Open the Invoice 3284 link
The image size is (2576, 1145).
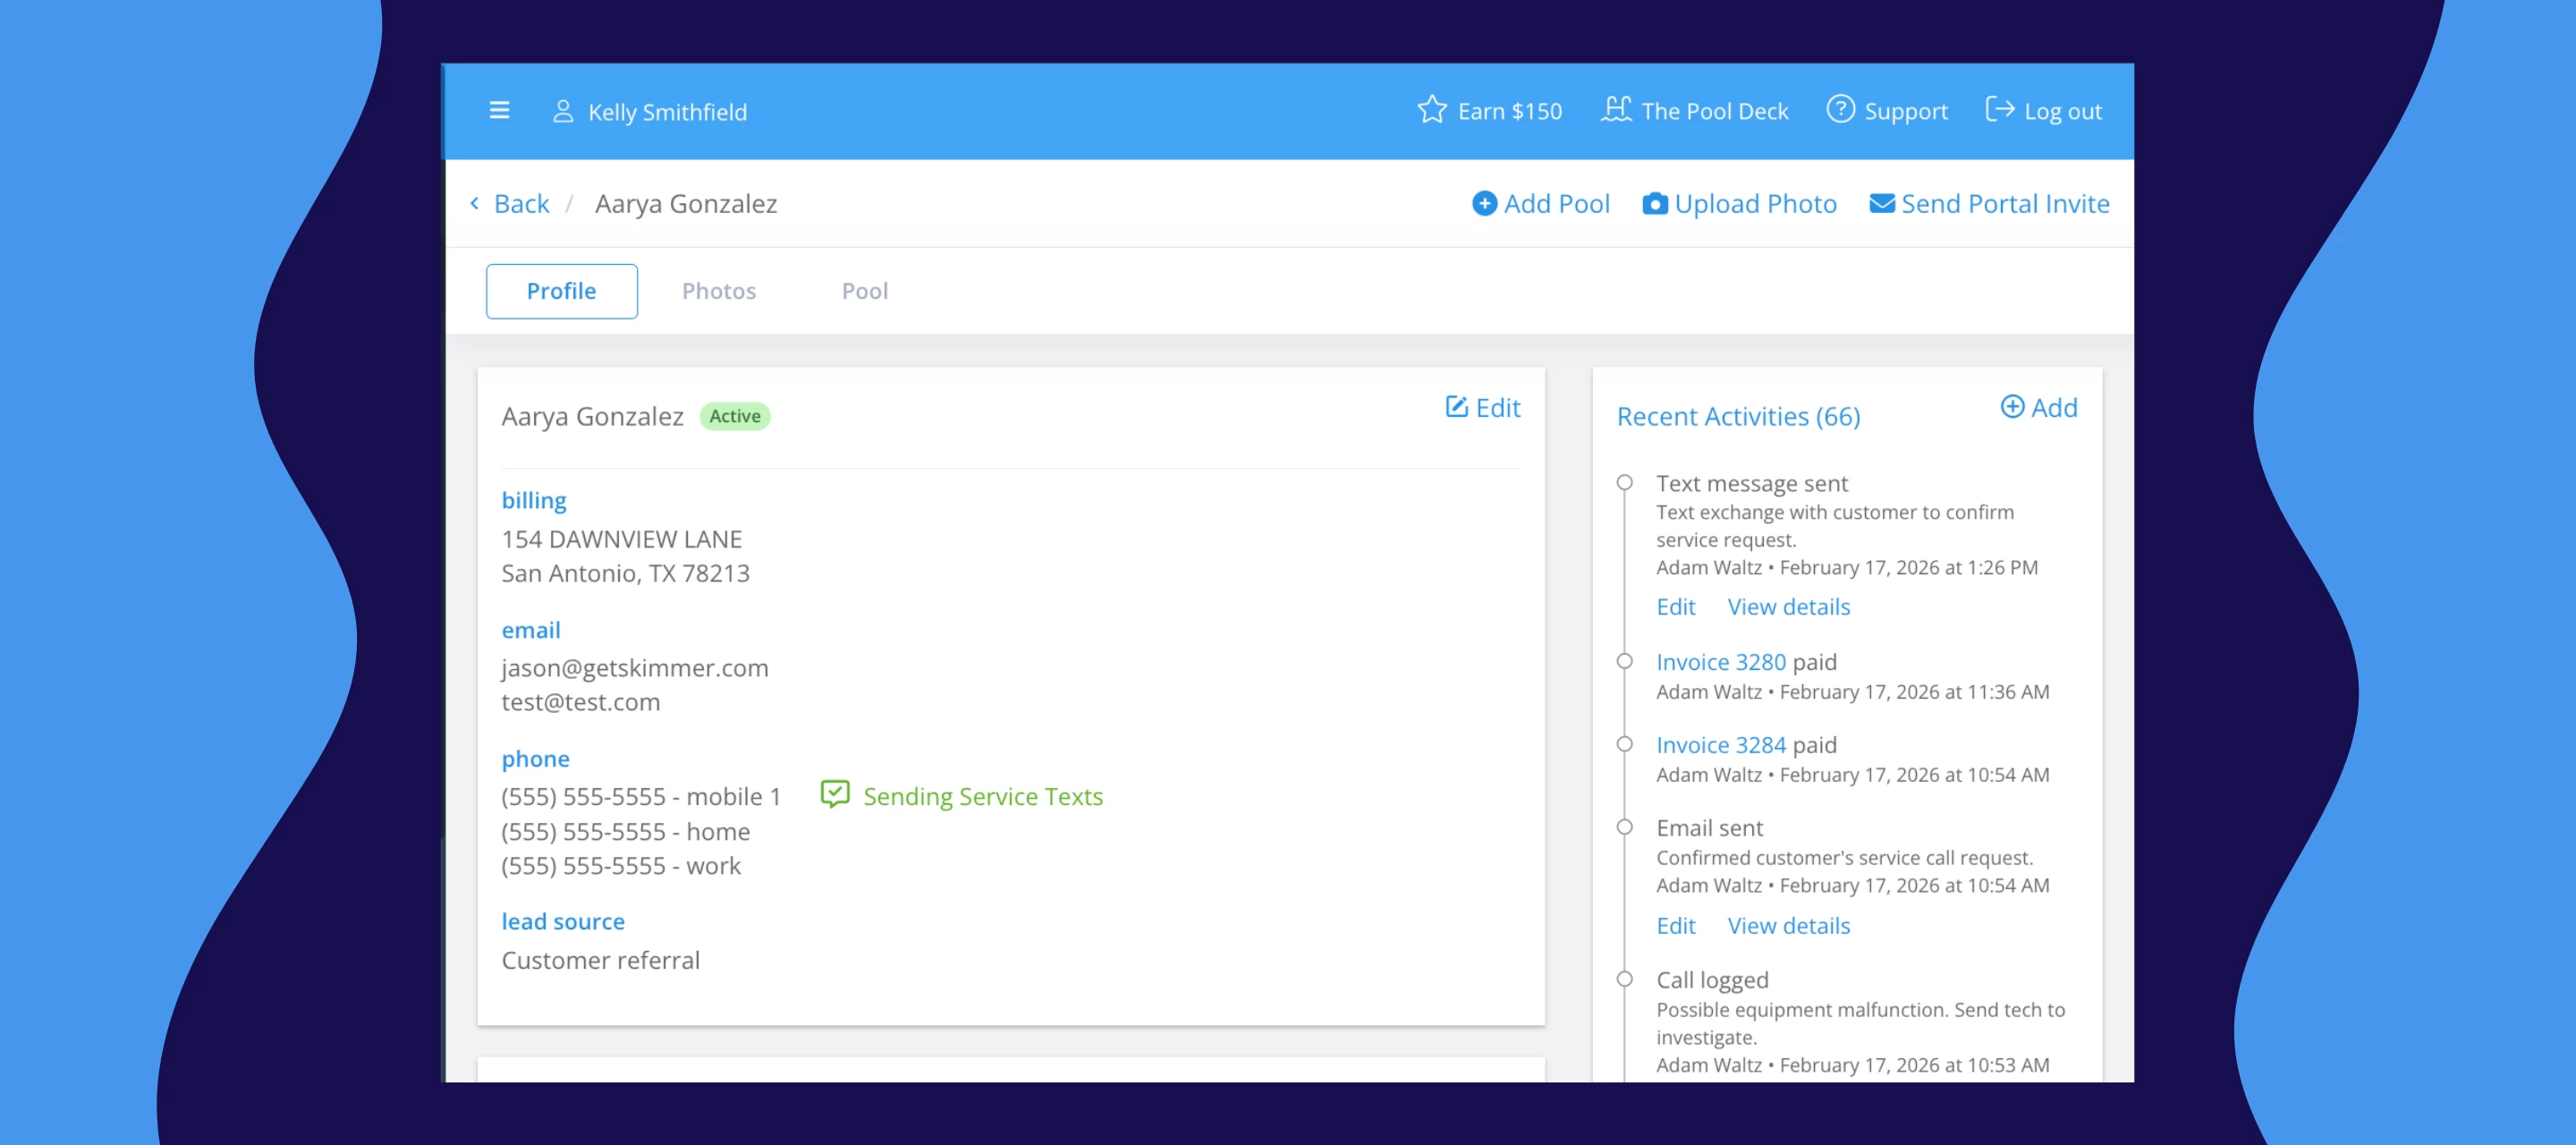1720,745
